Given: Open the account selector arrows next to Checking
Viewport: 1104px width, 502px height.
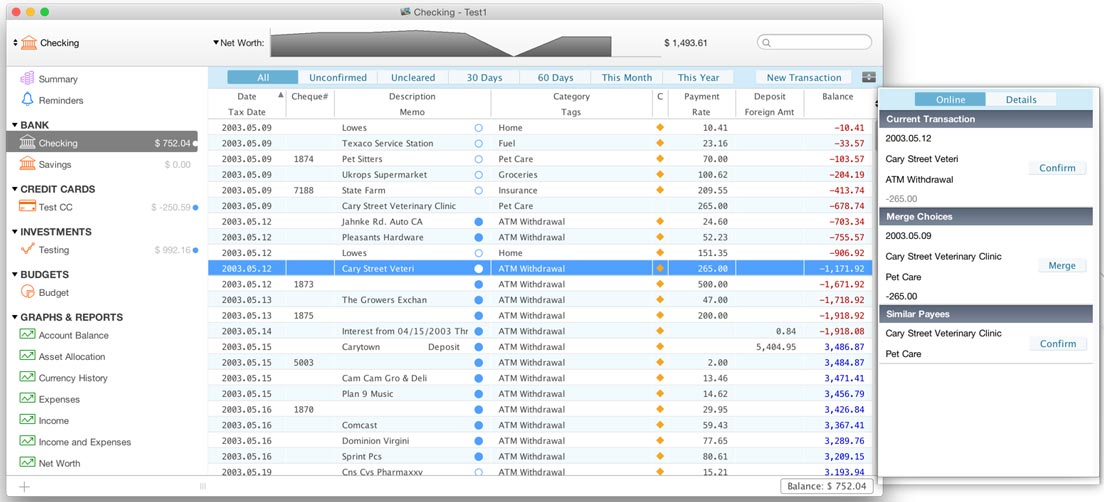Looking at the screenshot, I should click(x=15, y=43).
